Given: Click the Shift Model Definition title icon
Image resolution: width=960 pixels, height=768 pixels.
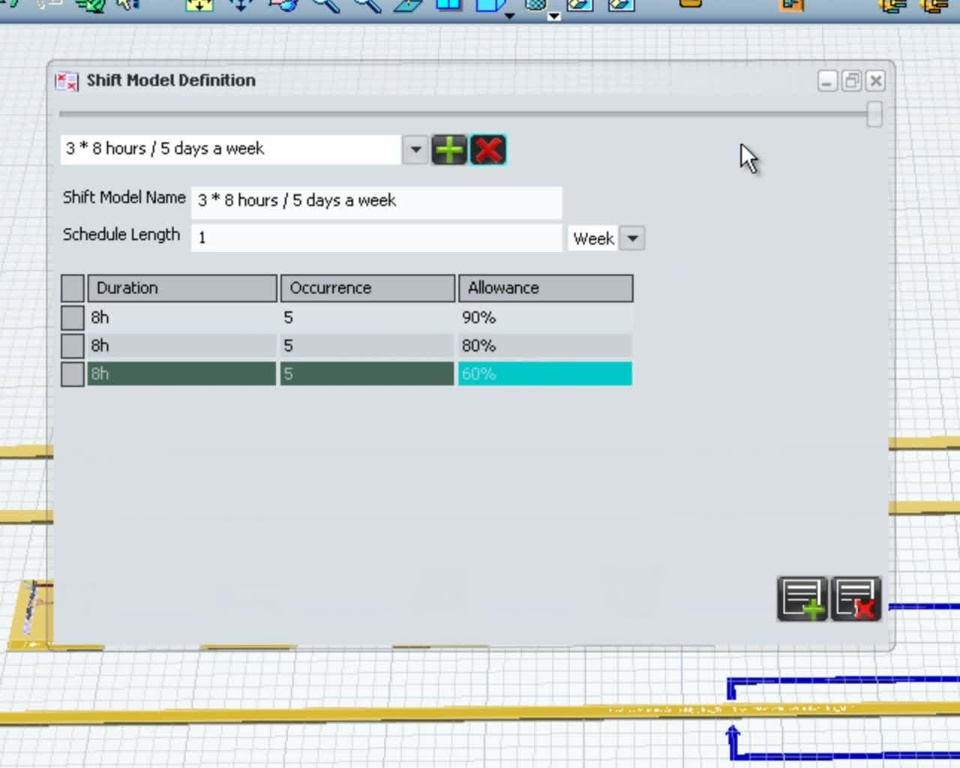Looking at the screenshot, I should coord(66,81).
